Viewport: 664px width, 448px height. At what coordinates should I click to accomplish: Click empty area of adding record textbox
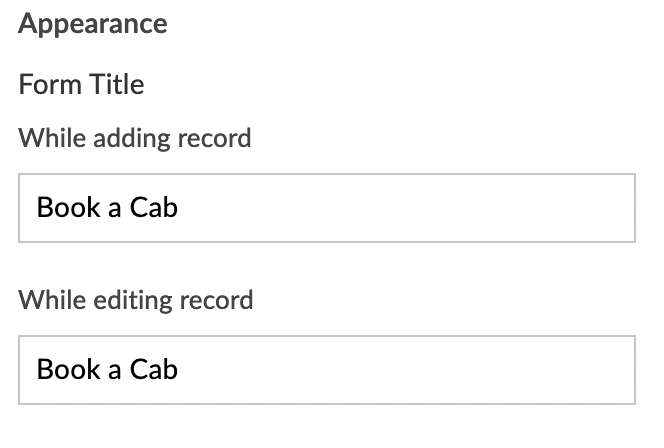[450, 208]
